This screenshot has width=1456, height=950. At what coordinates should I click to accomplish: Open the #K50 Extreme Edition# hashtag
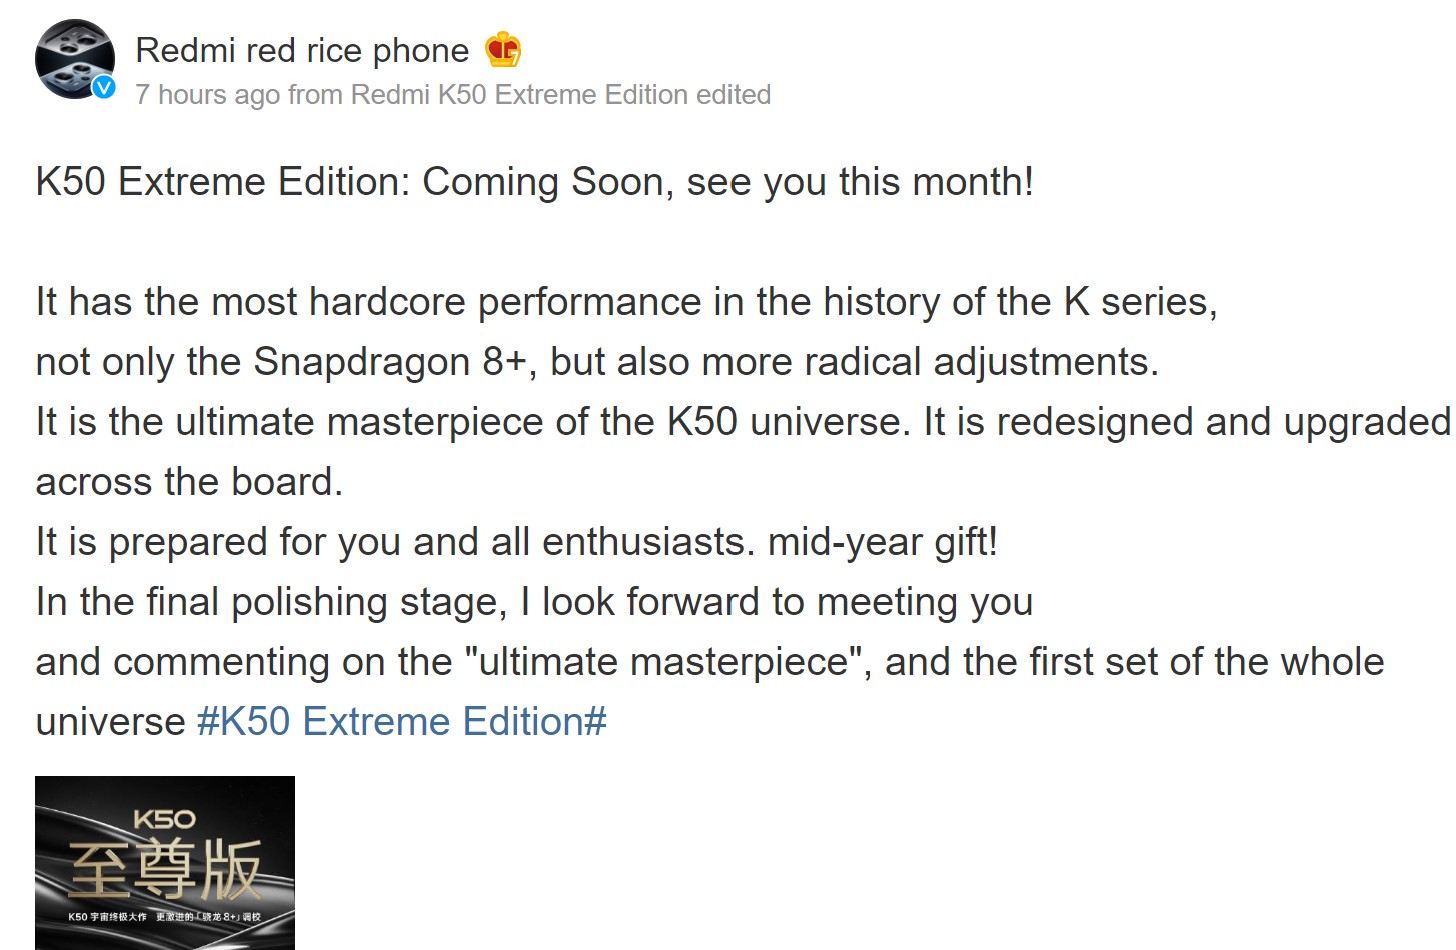pyautogui.click(x=399, y=720)
